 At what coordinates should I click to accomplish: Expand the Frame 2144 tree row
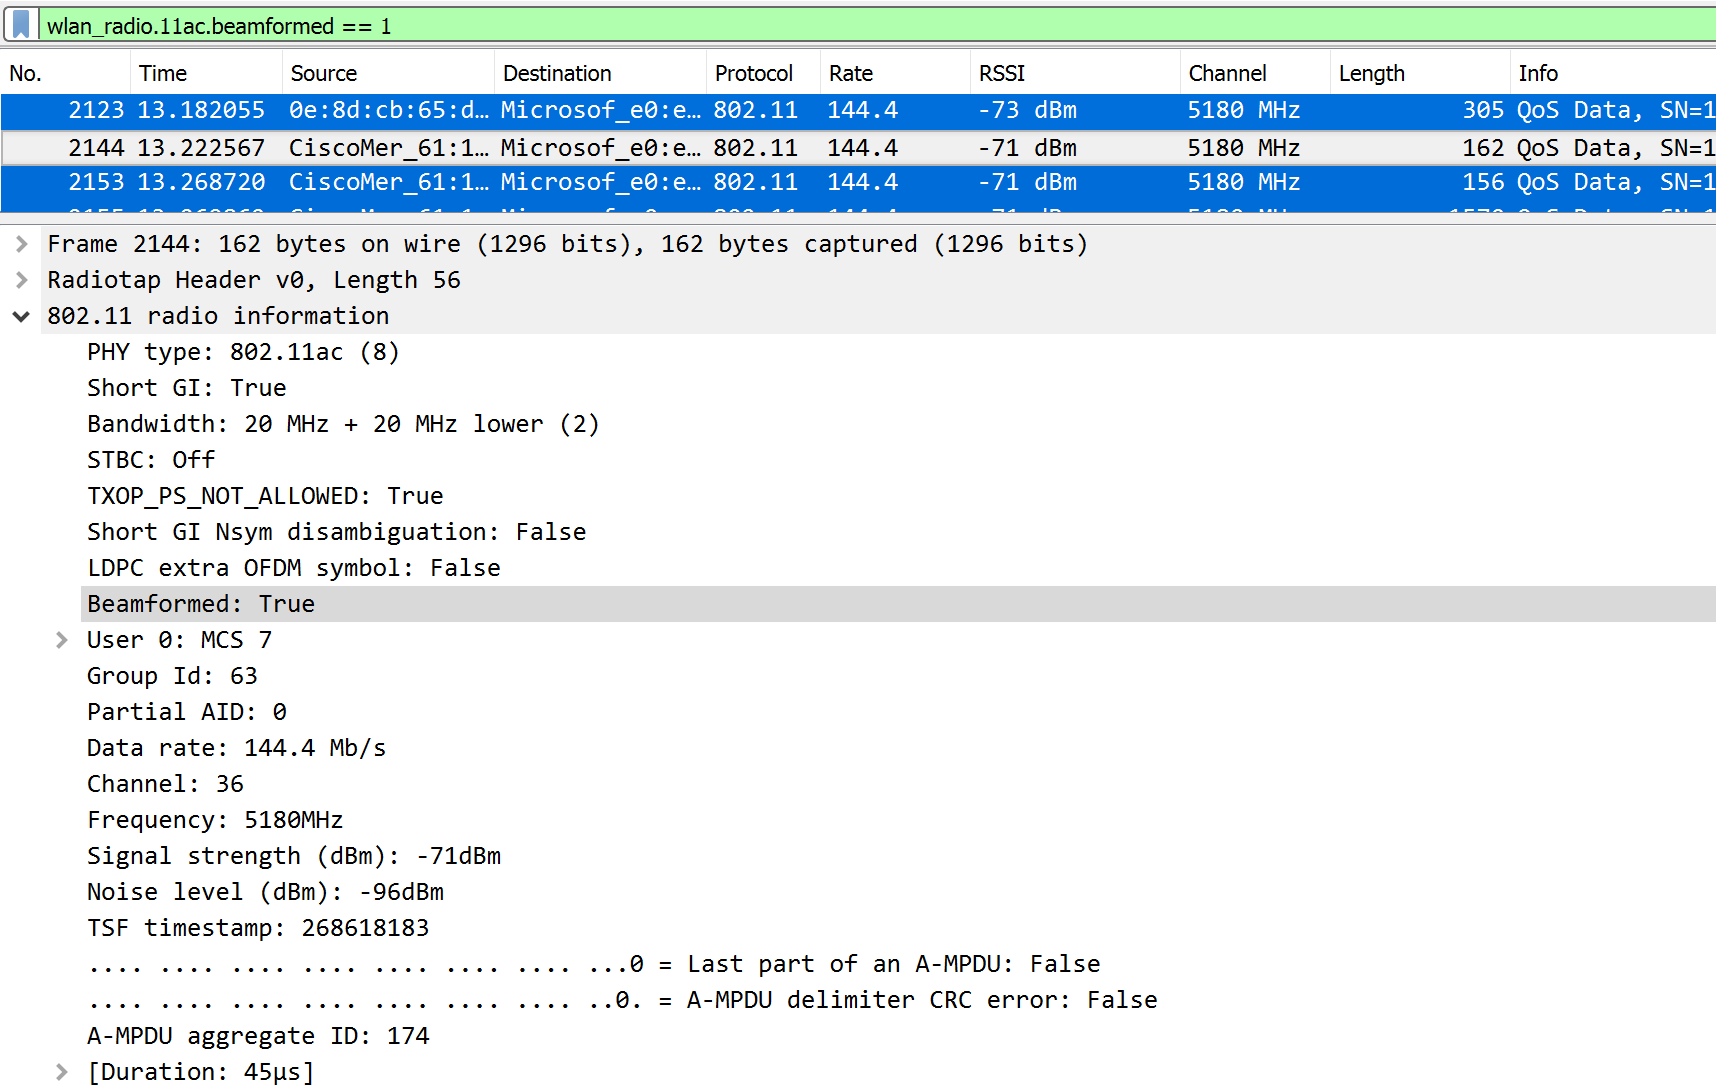[x=21, y=244]
